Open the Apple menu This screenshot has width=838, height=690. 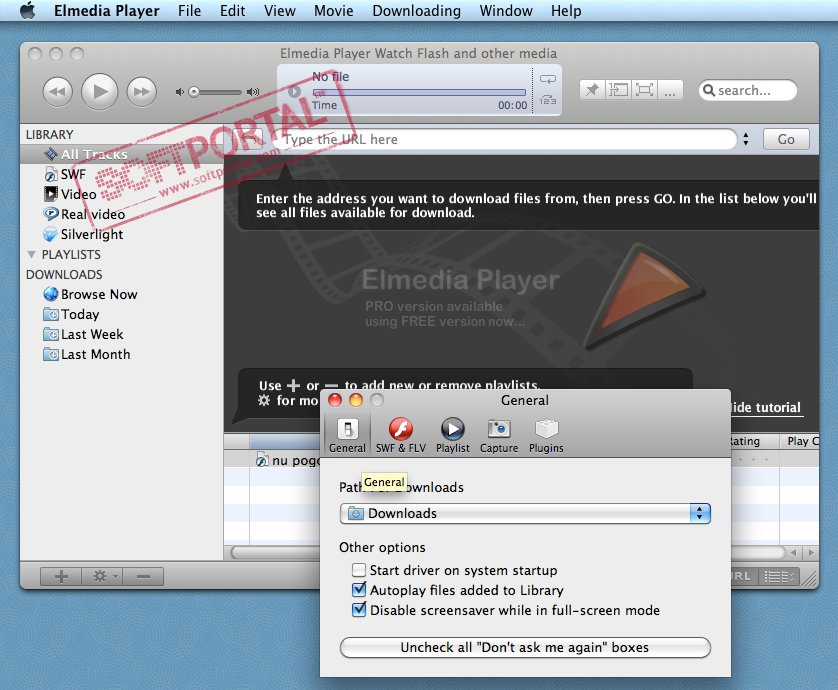[x=28, y=11]
